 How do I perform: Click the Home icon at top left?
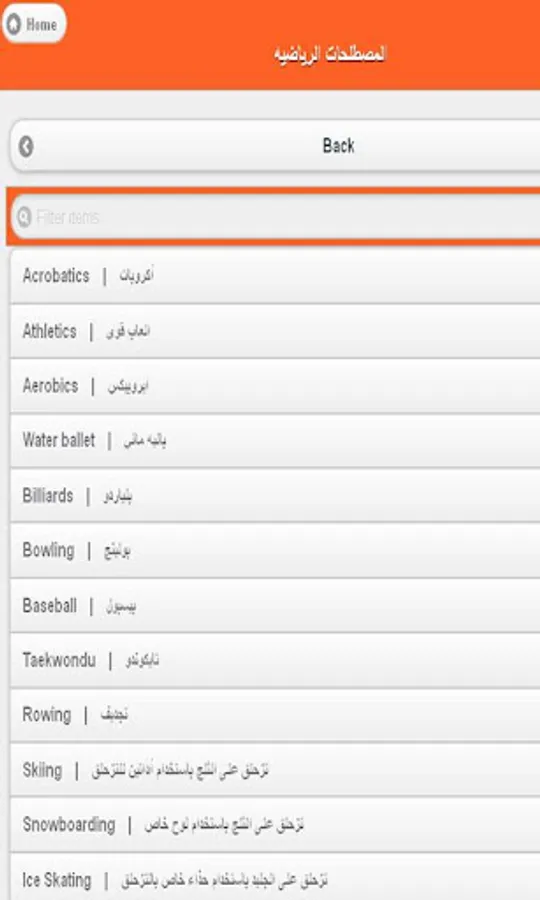tap(13, 24)
